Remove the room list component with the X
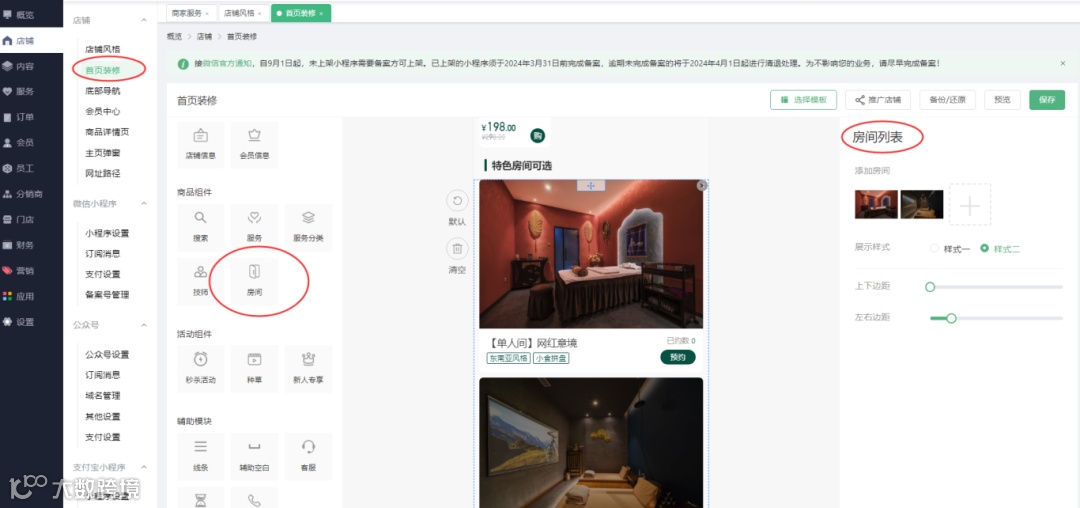 (702, 185)
